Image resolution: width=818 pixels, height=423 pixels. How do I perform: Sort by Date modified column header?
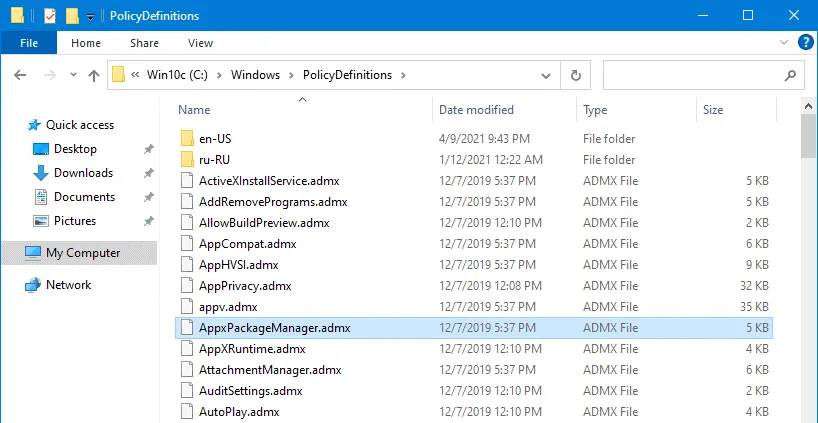click(x=476, y=110)
